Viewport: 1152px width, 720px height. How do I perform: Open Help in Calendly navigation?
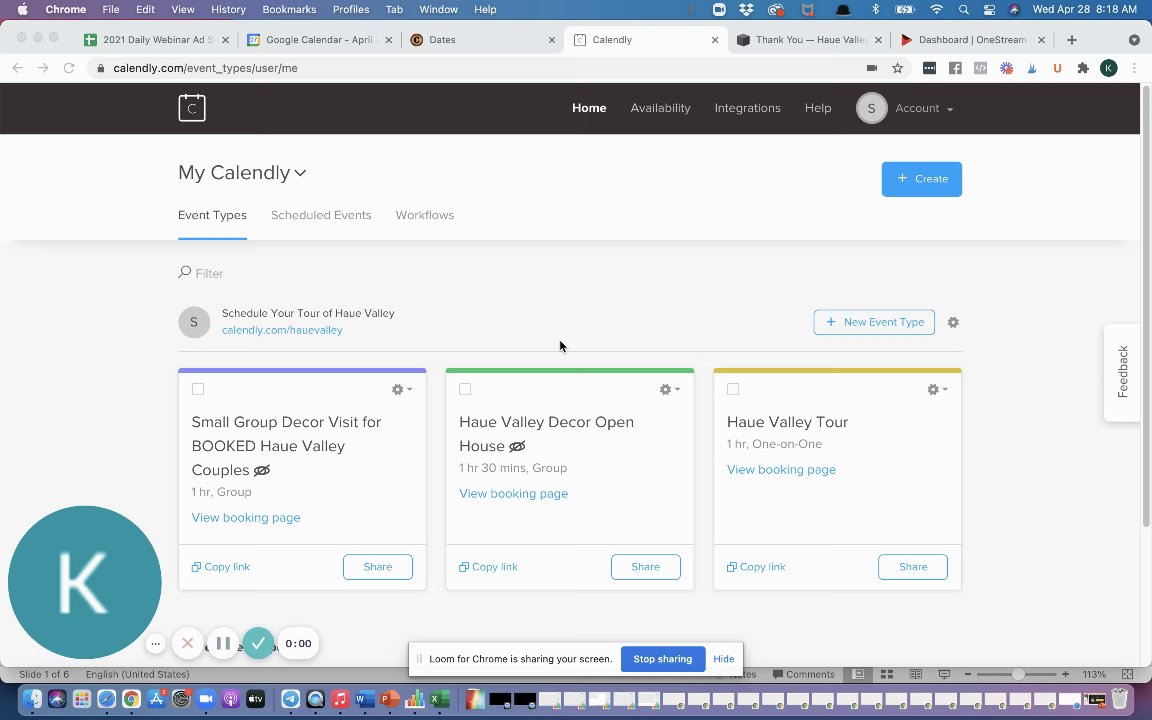point(818,108)
